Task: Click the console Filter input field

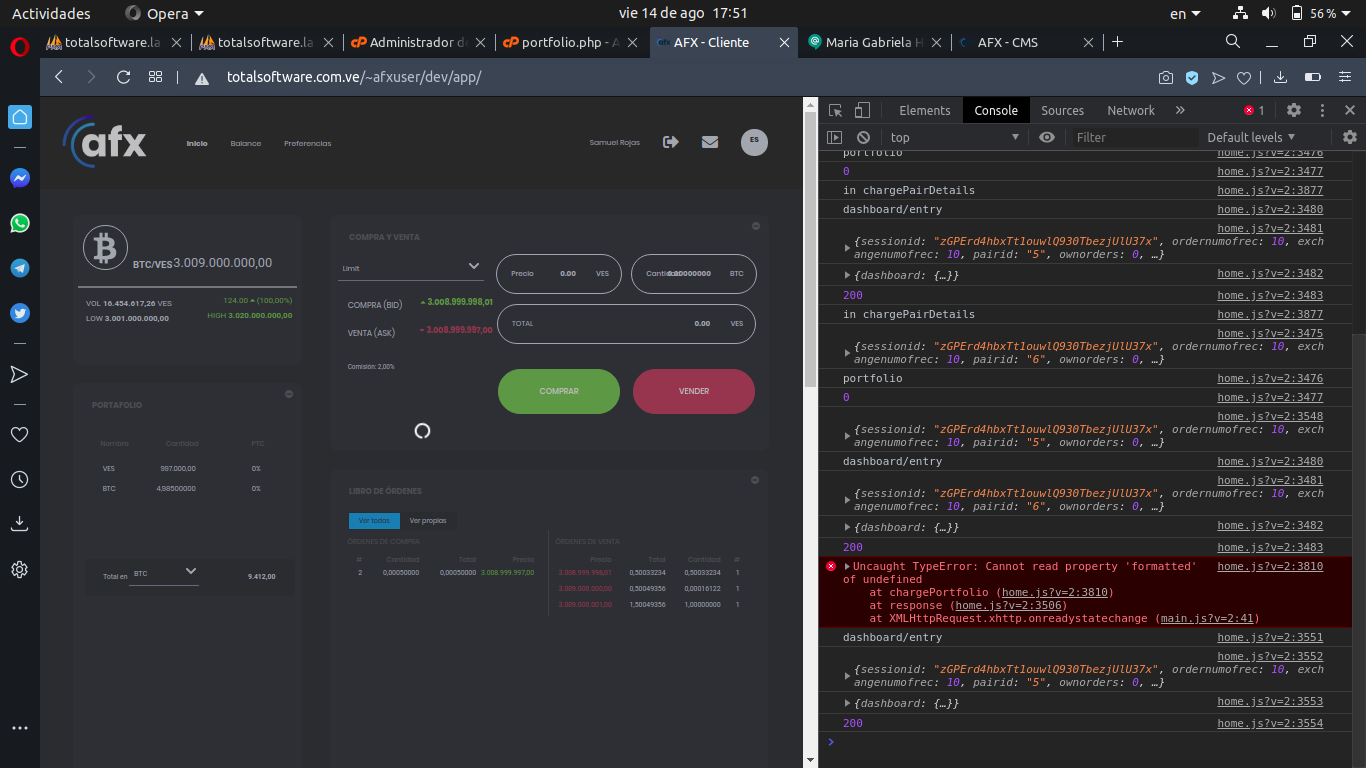Action: point(1133,137)
